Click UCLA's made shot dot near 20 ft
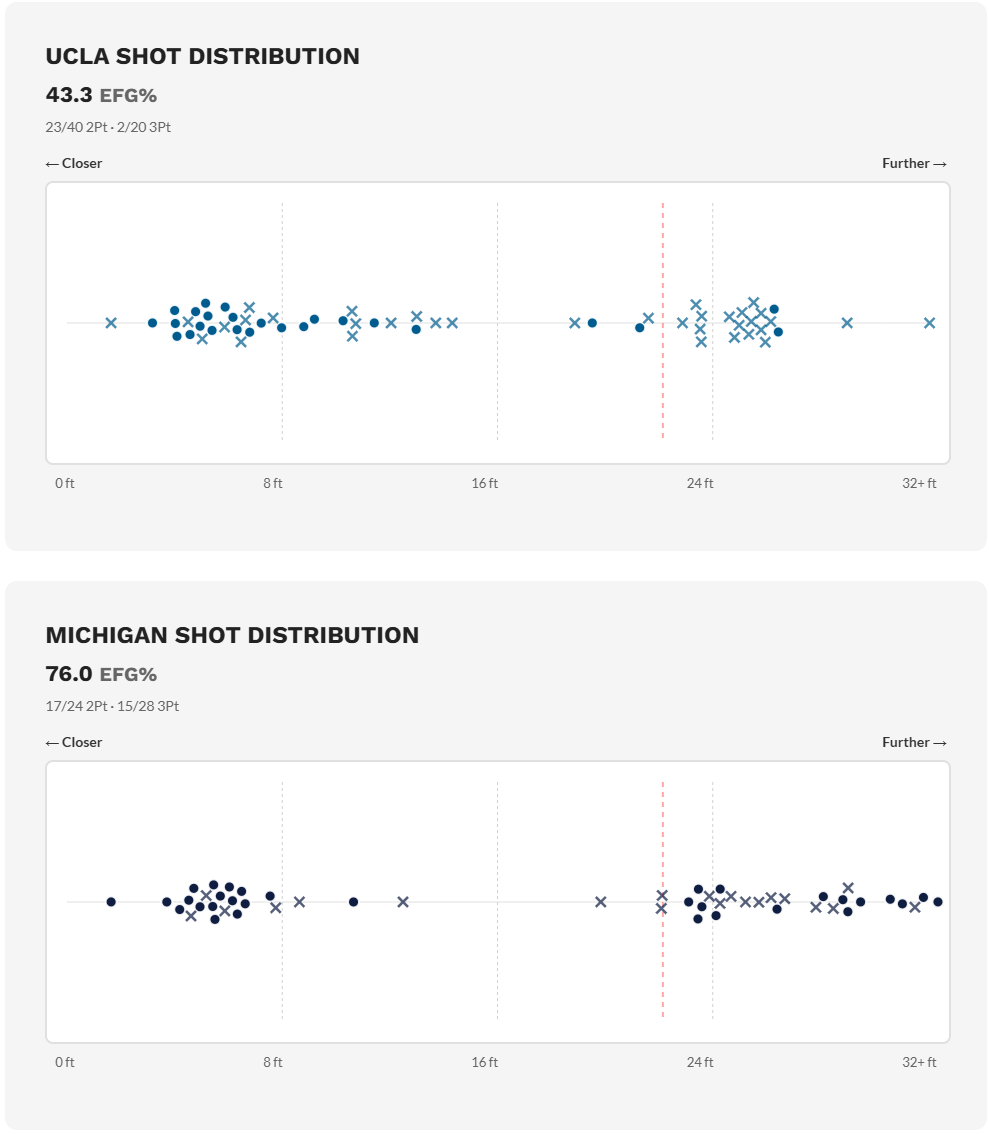 (x=592, y=323)
